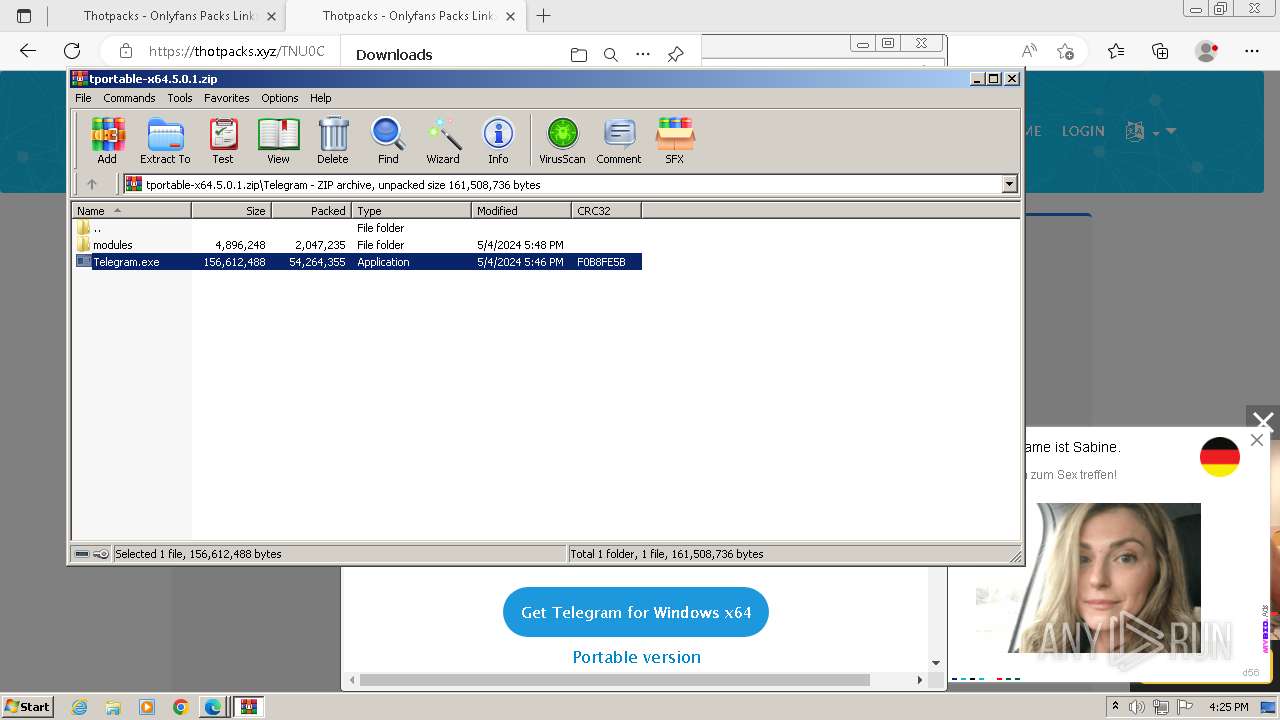Click the View file icon

click(278, 140)
